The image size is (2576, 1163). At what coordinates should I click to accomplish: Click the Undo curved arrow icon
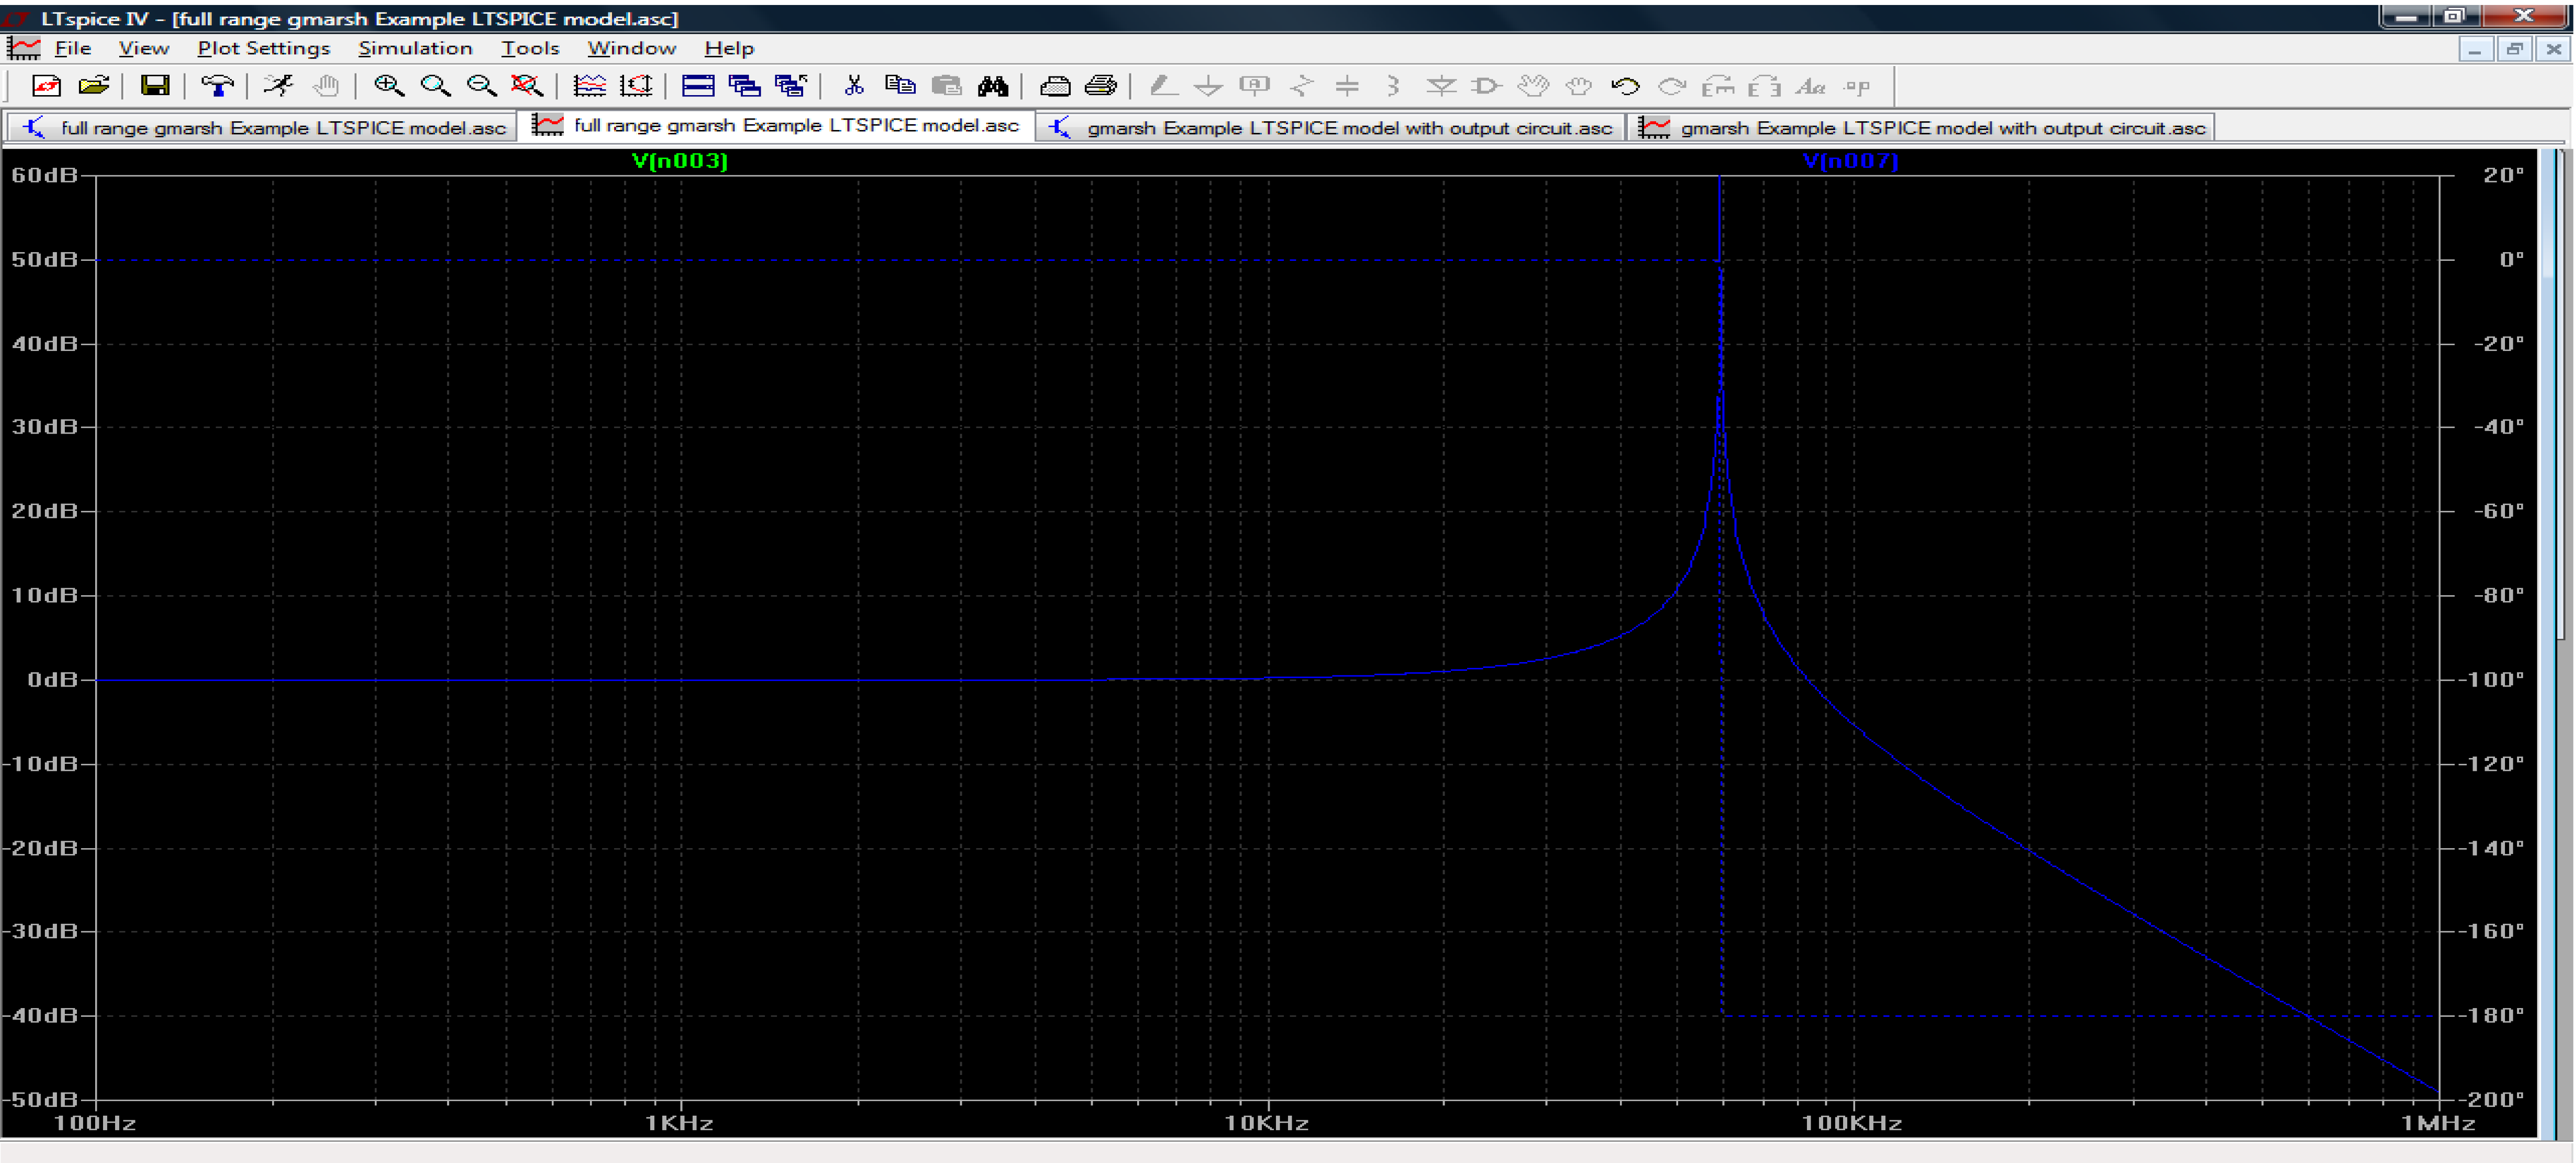point(1626,86)
